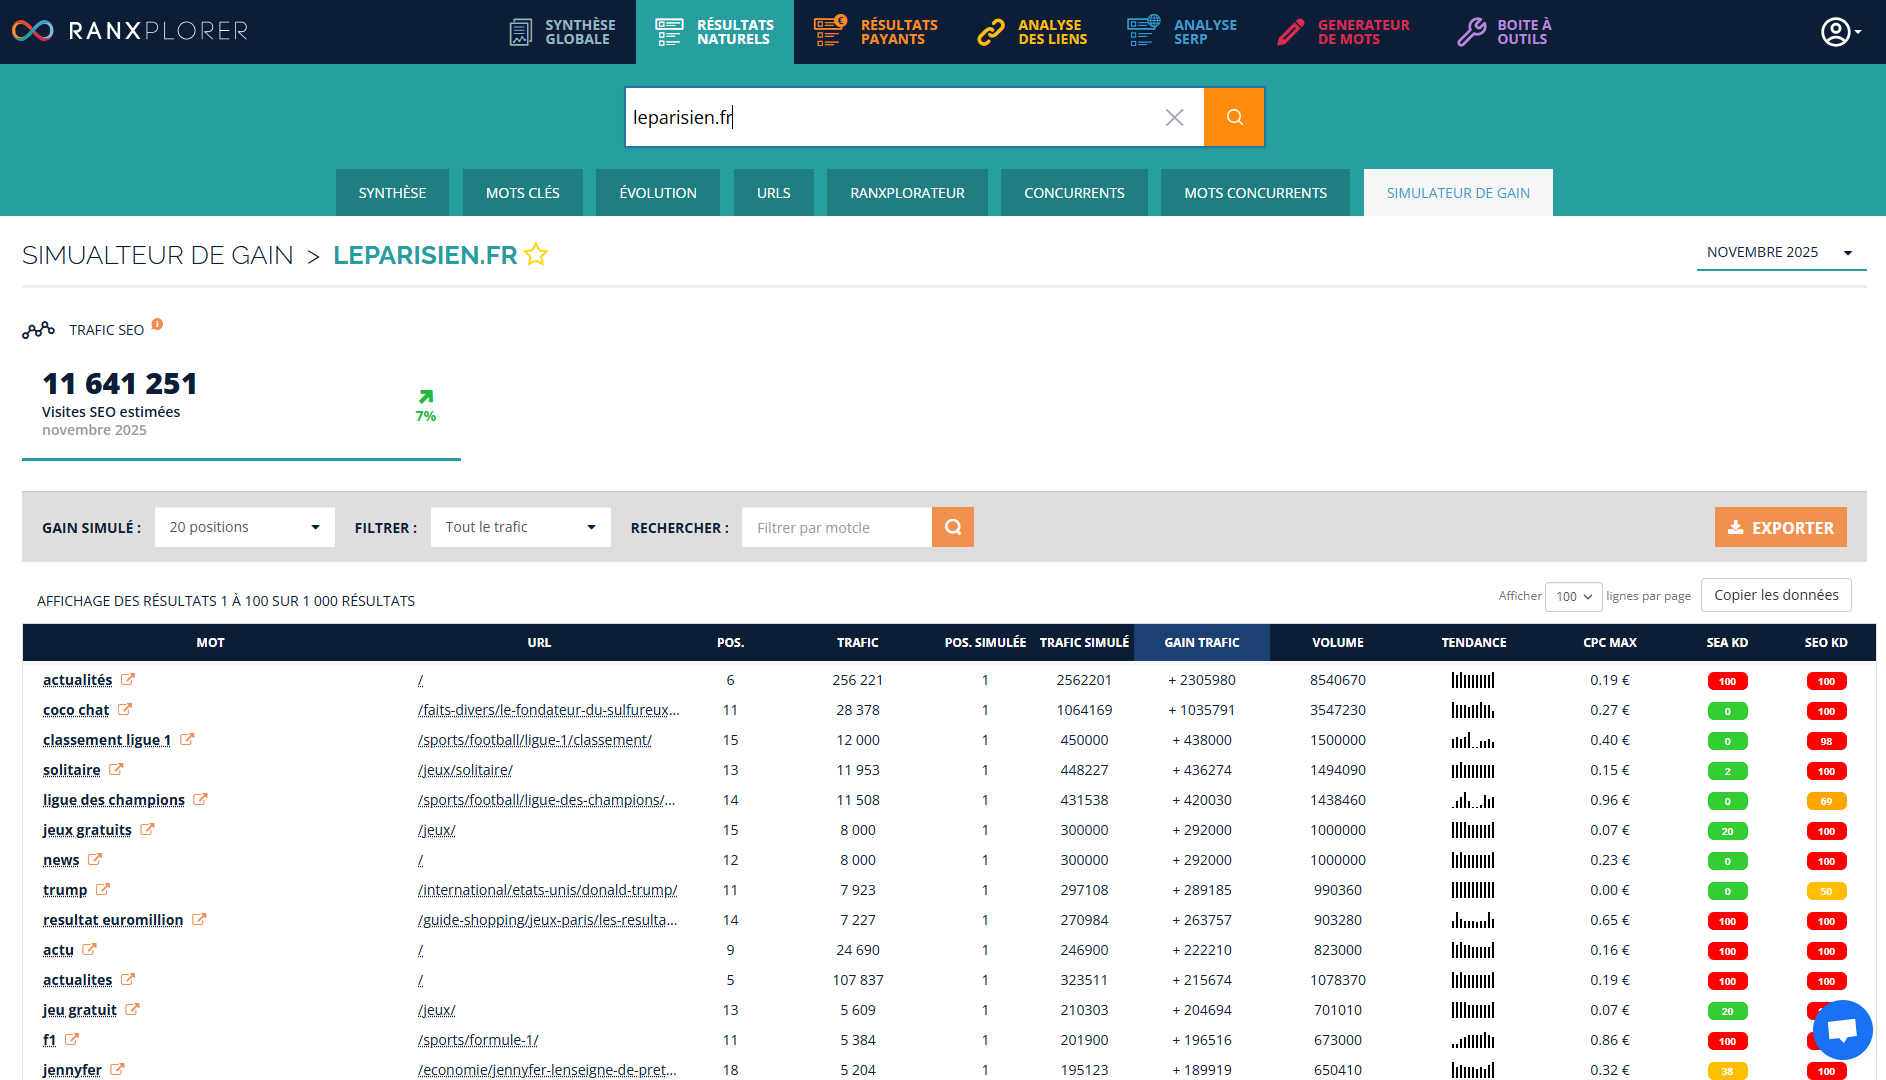Click 'Copier les données' button
The image size is (1886, 1080).
tap(1776, 595)
